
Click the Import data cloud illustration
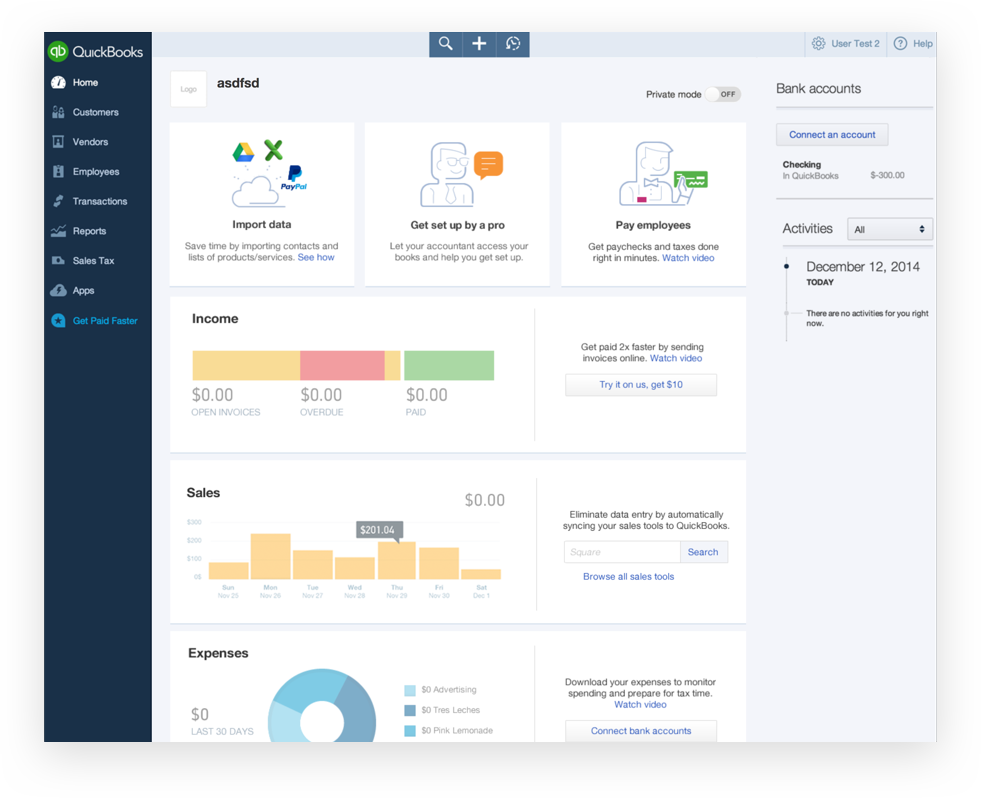tap(269, 173)
